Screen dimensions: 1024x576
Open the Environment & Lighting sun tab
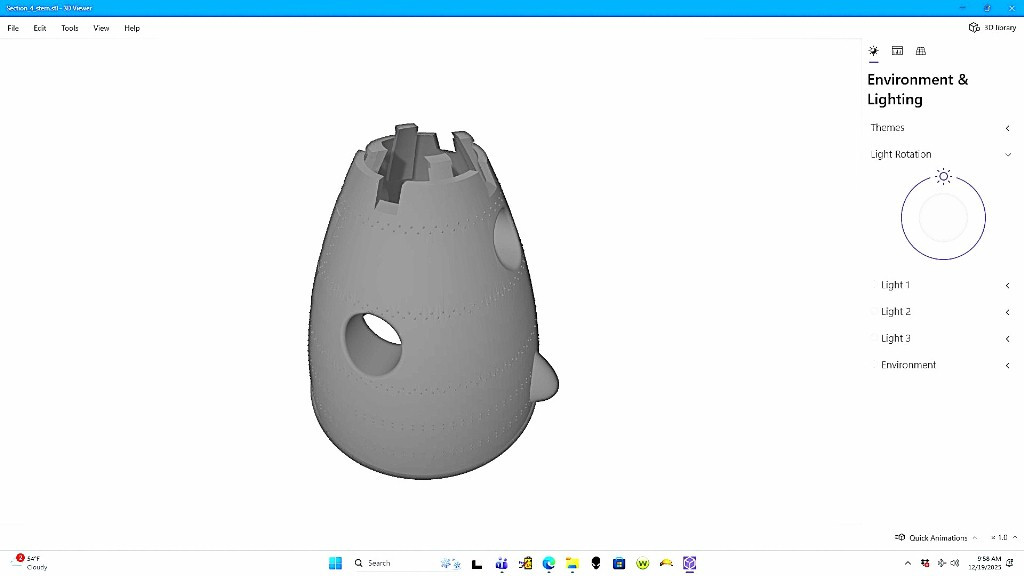(x=873, y=51)
